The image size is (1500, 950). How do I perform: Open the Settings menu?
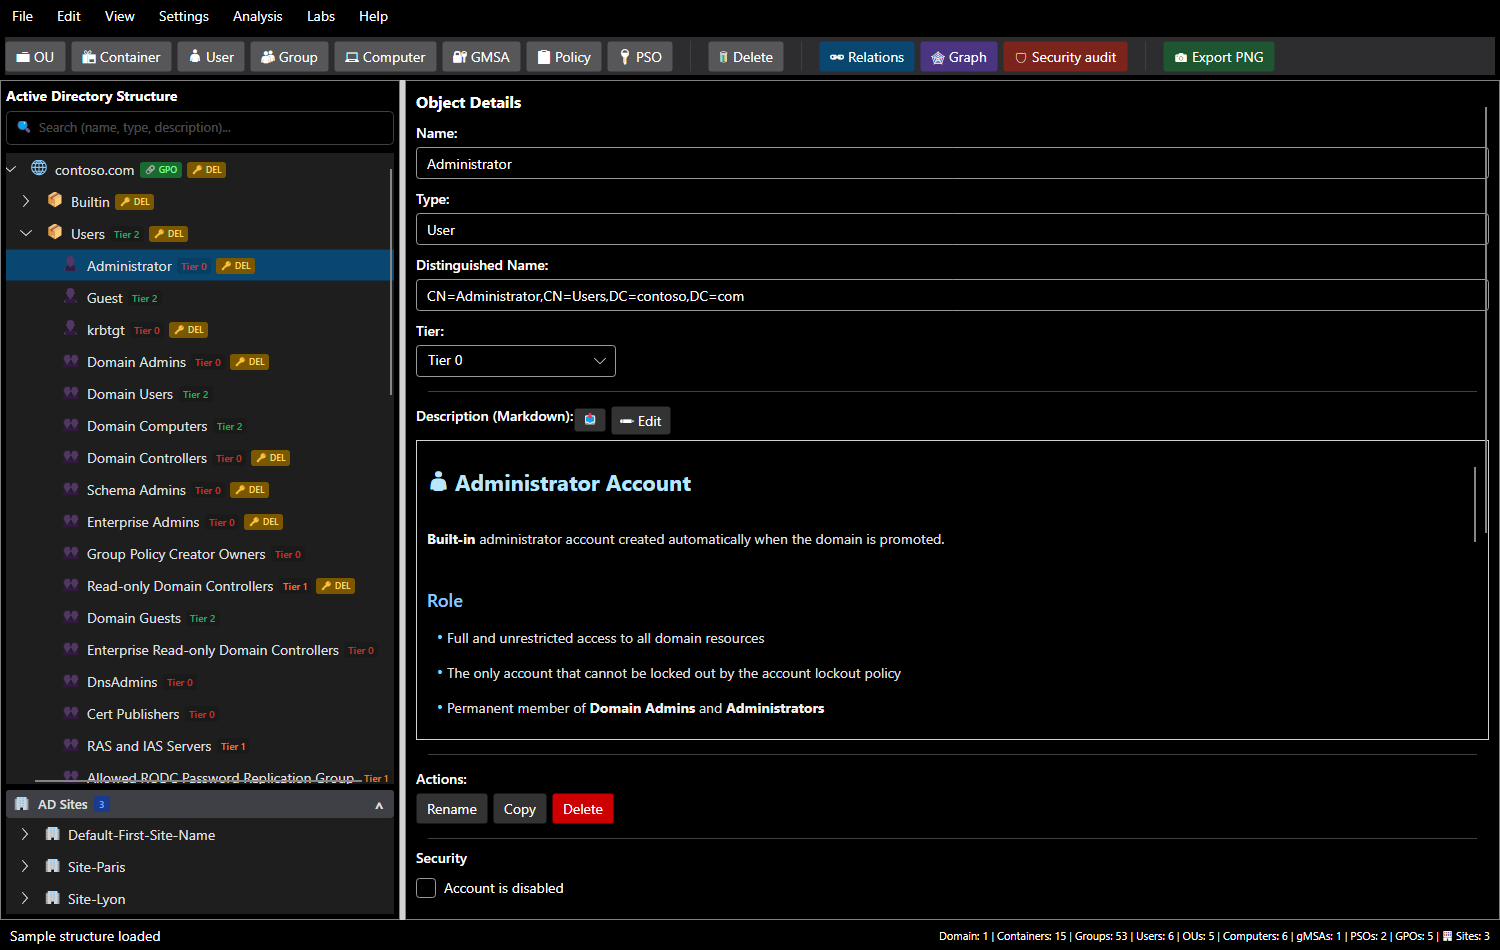[184, 16]
